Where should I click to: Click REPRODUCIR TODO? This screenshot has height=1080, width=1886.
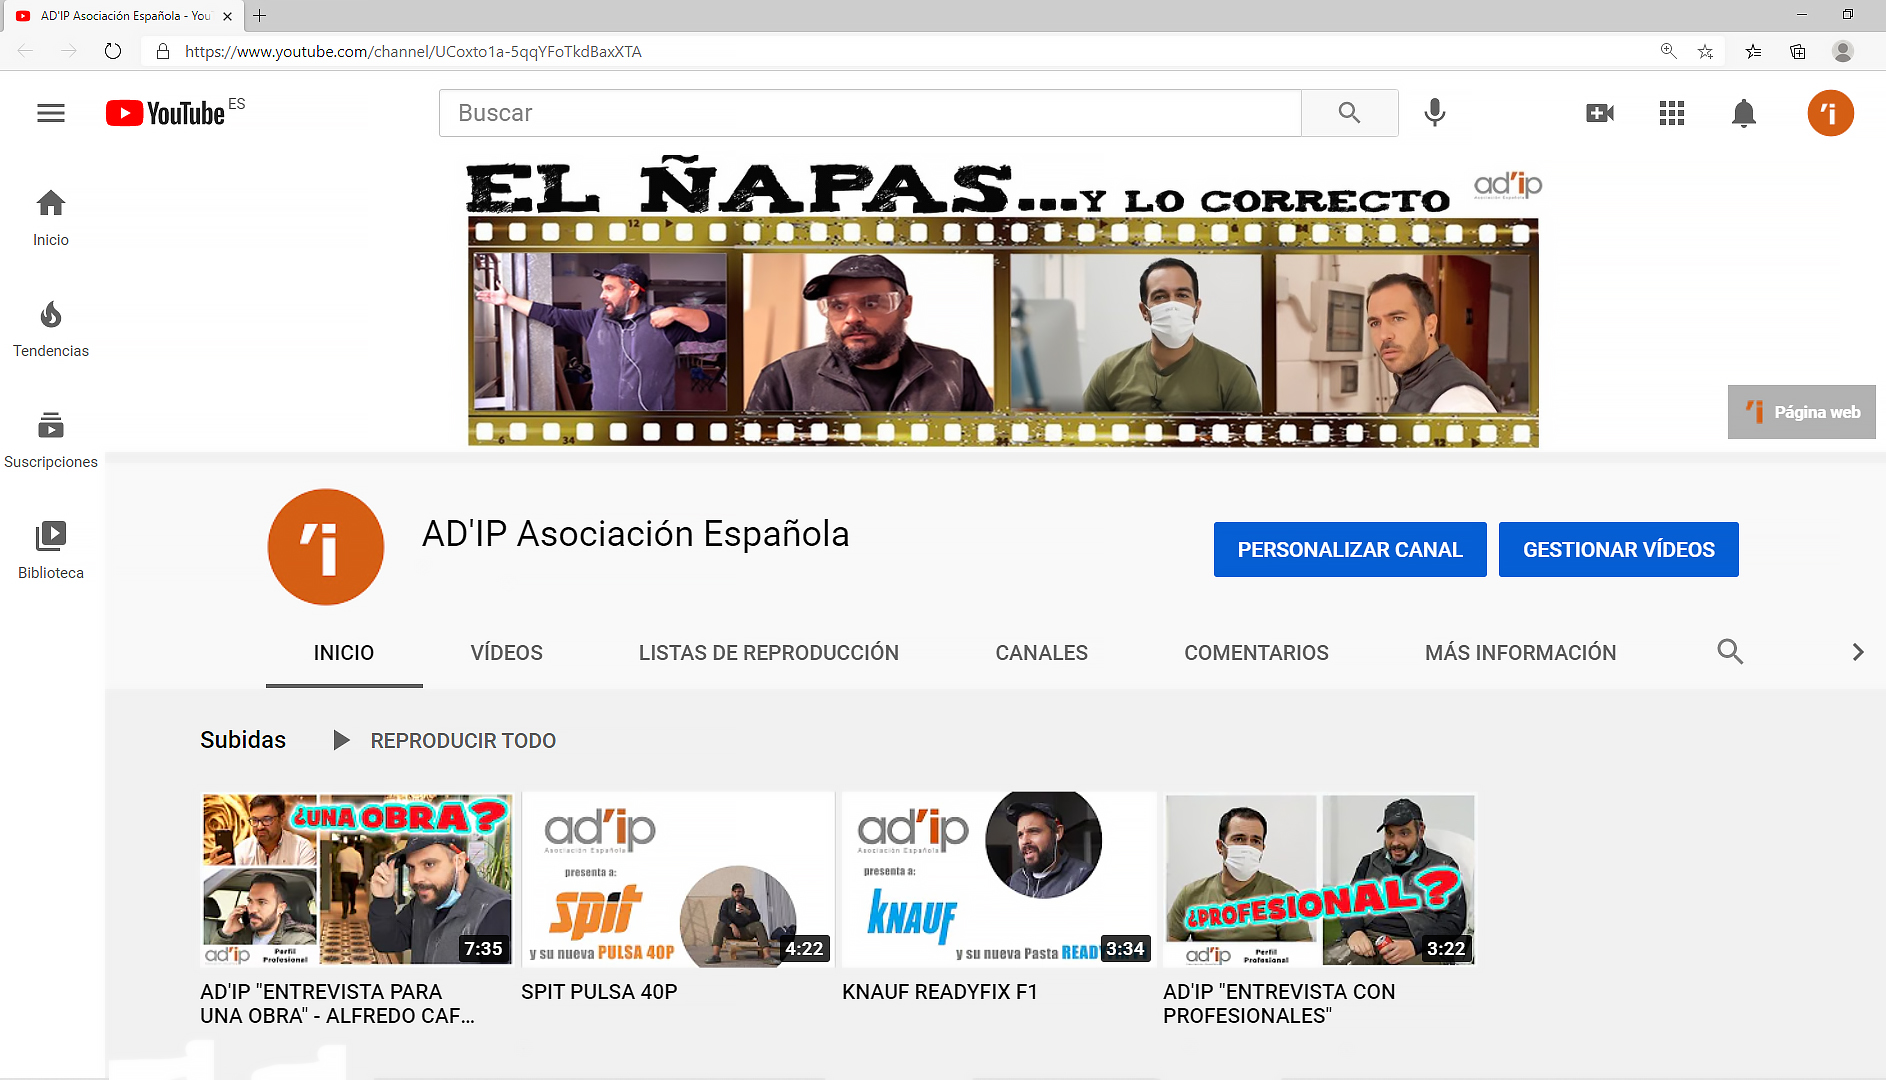(444, 740)
